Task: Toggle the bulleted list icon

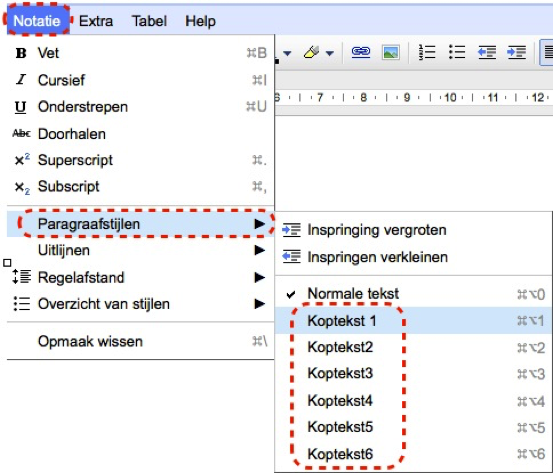Action: click(x=457, y=53)
